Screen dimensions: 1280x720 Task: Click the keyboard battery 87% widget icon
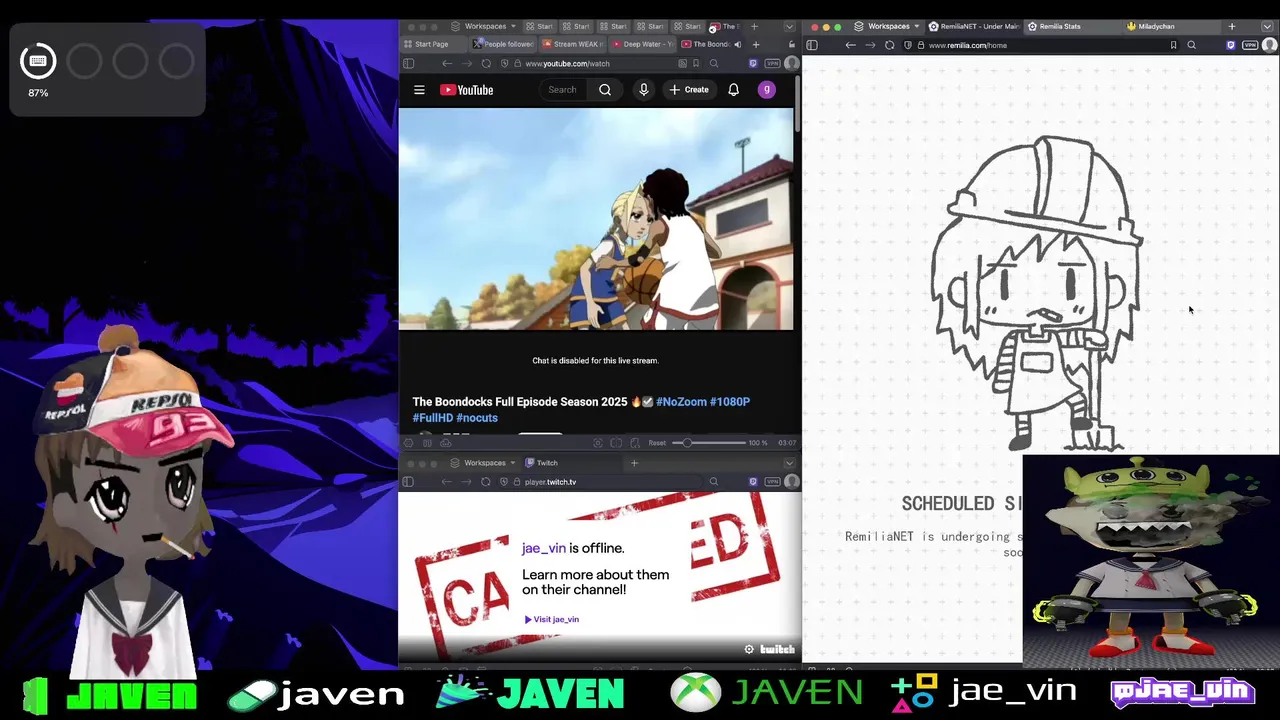38,62
